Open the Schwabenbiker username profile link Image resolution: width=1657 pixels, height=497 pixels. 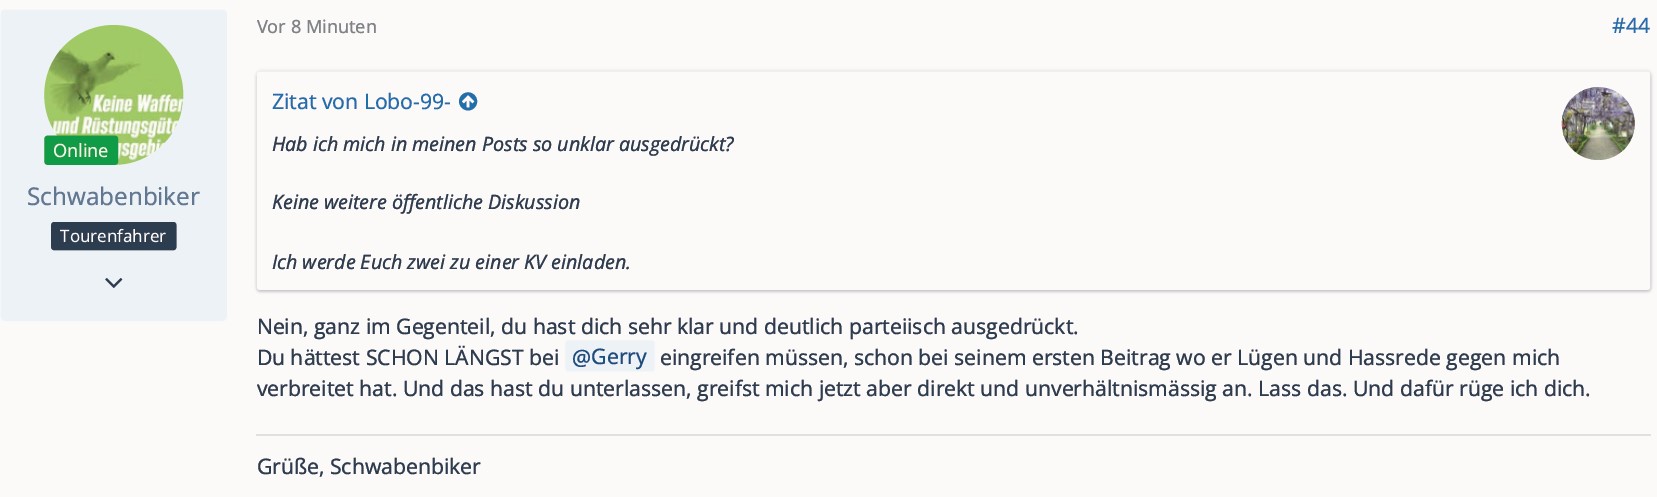[x=113, y=197]
